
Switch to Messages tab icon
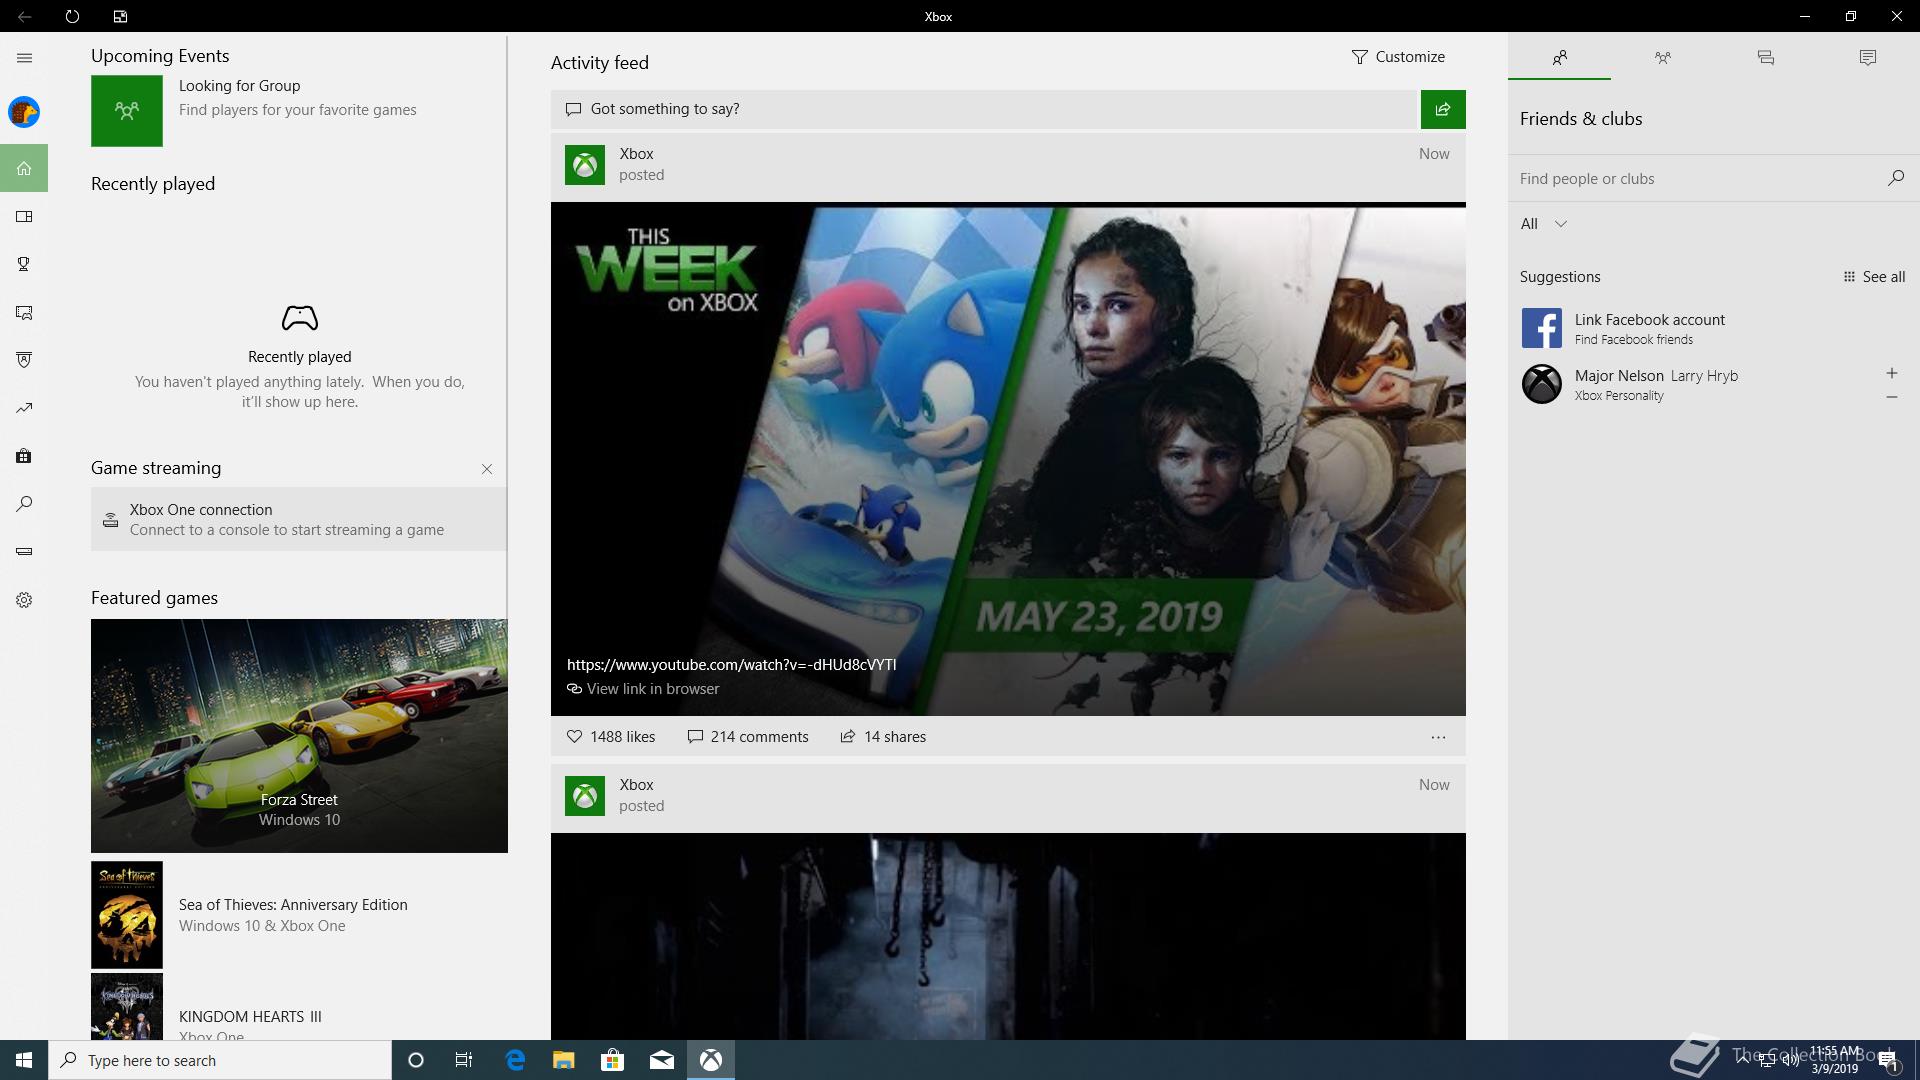click(1765, 58)
